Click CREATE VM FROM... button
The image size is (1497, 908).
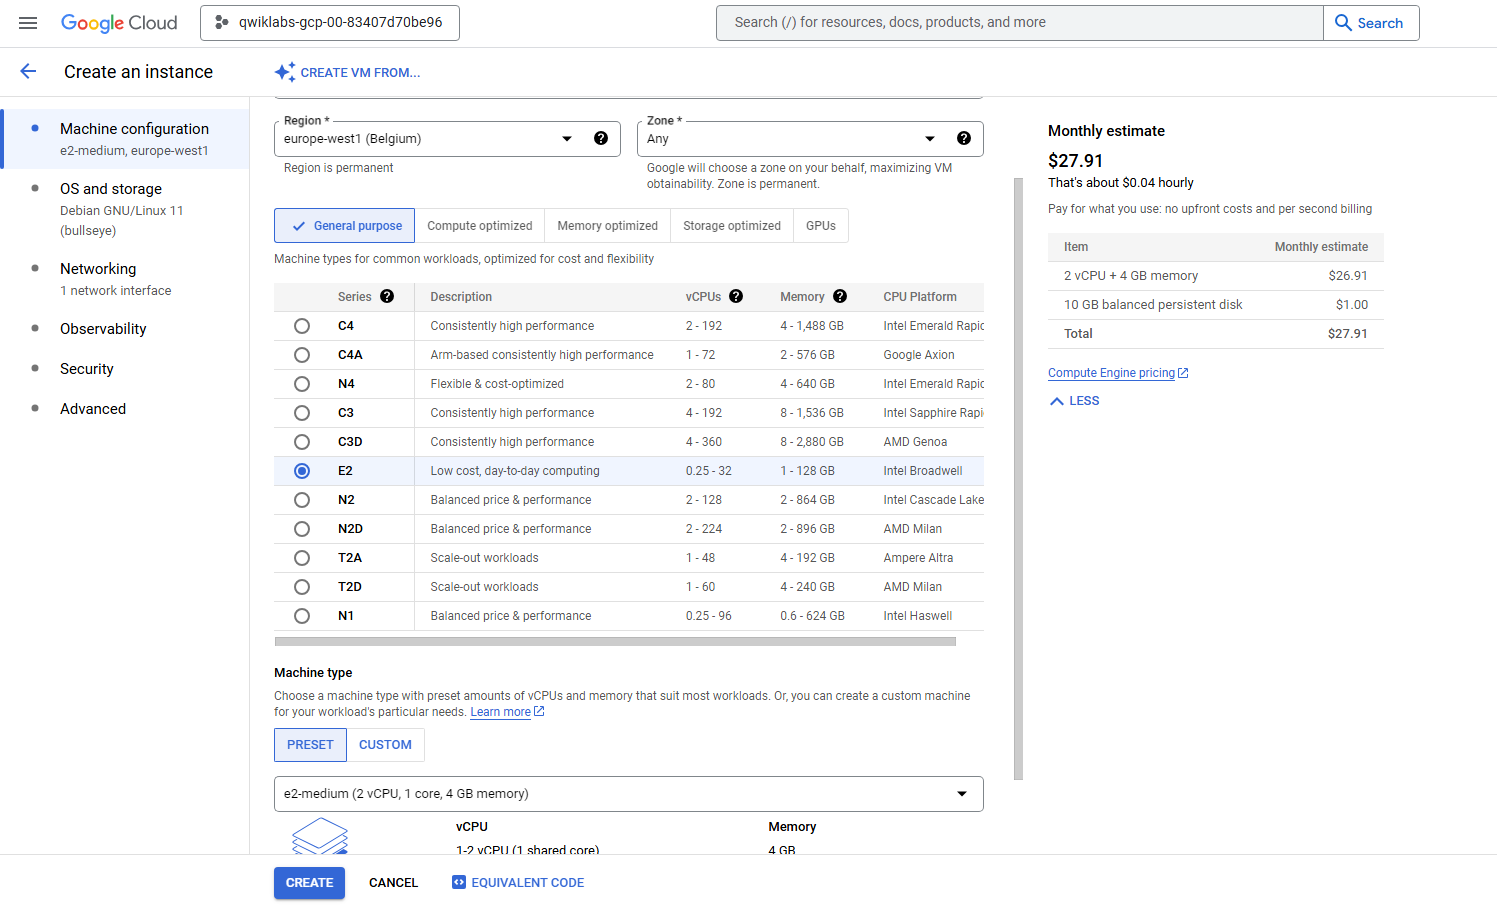pos(348,72)
